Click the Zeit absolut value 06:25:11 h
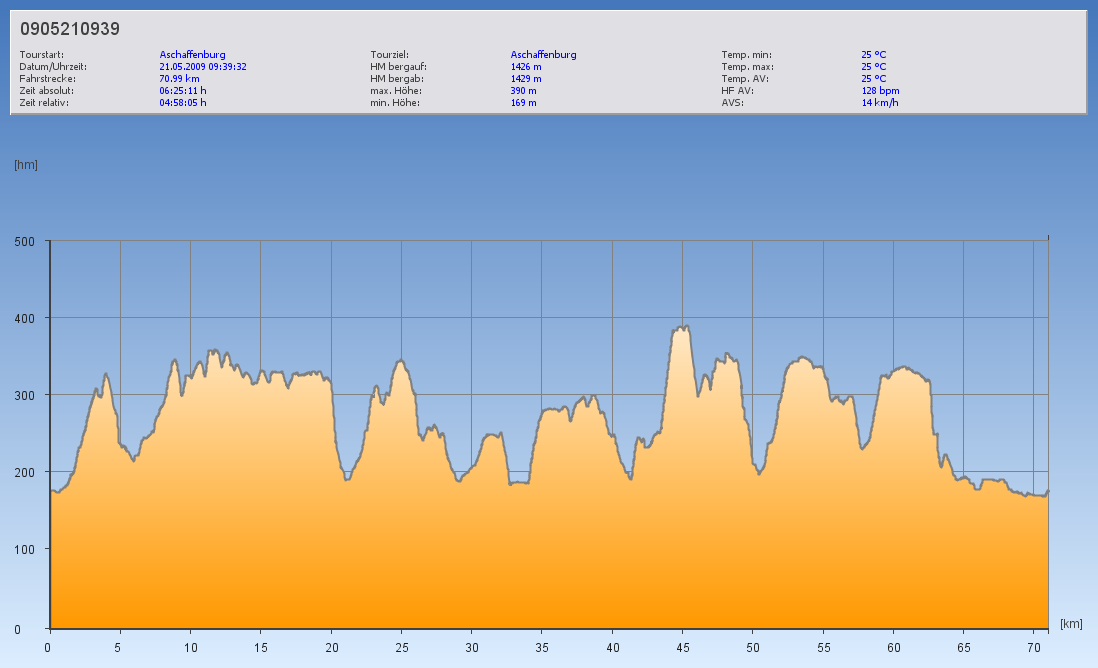 183,90
